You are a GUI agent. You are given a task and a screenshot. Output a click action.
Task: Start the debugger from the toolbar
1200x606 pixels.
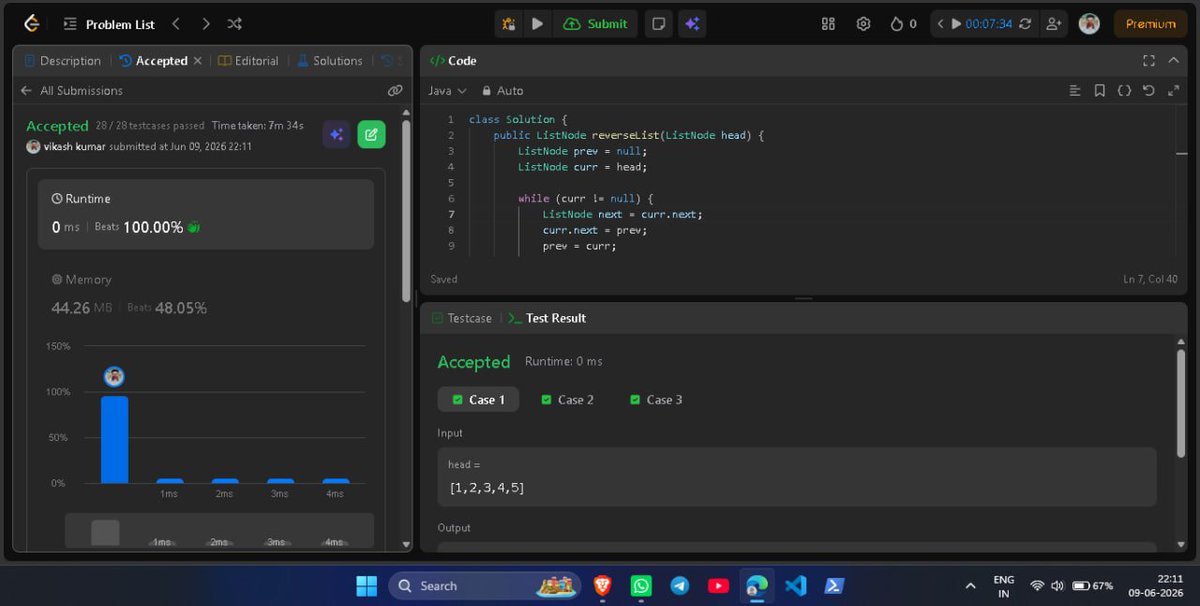click(509, 24)
